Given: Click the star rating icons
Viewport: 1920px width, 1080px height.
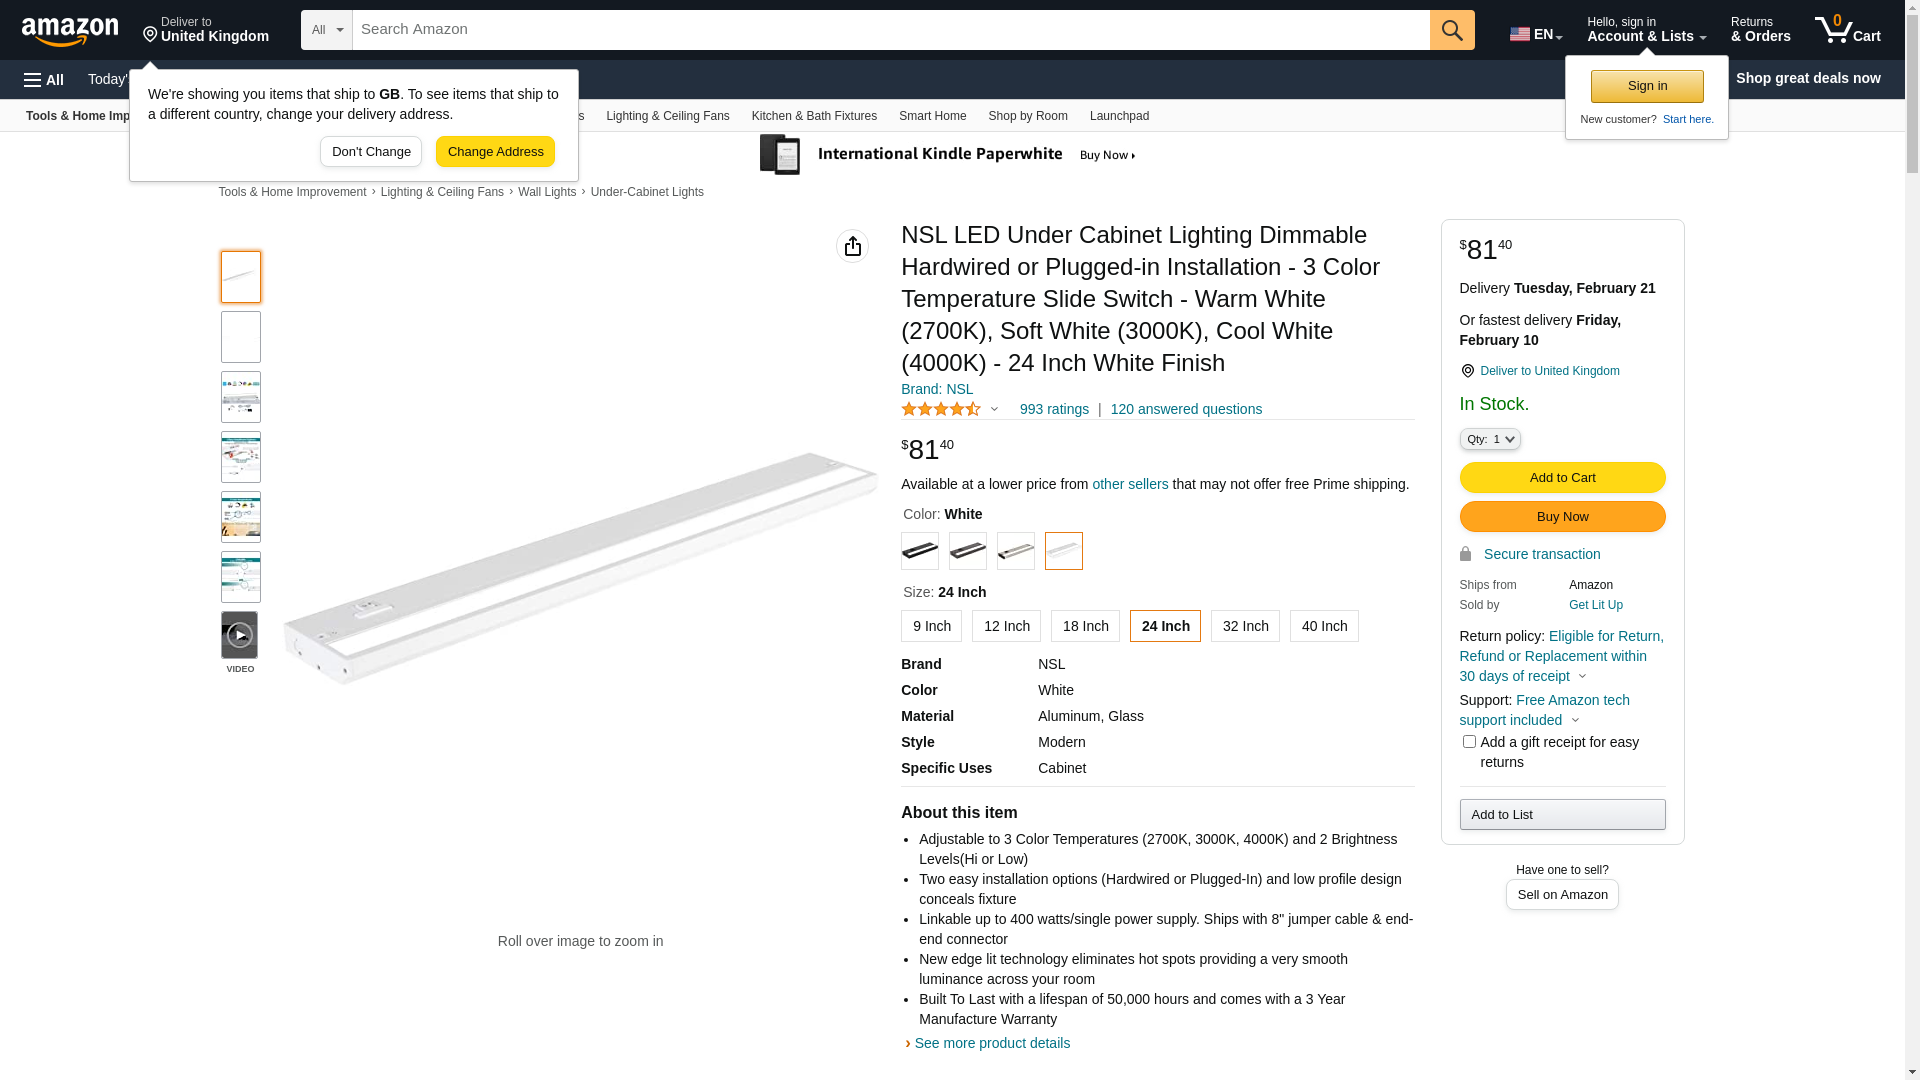Looking at the screenshot, I should [941, 409].
